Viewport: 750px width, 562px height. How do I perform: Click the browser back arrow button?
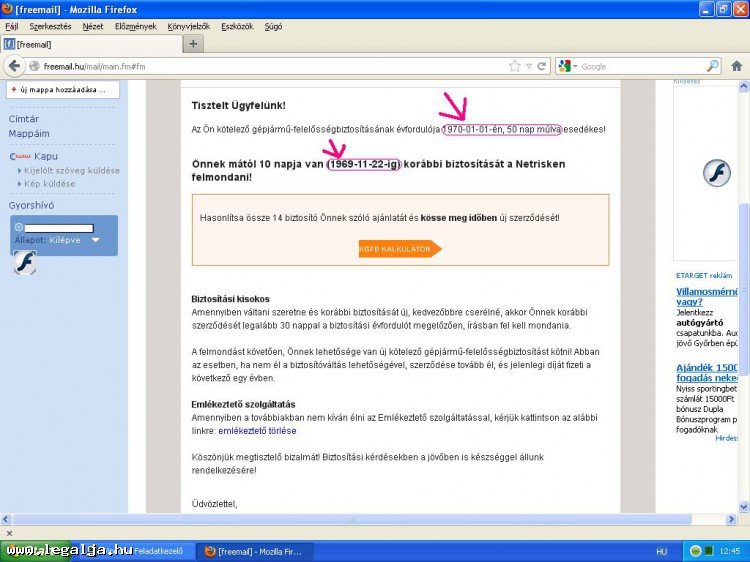[x=14, y=66]
